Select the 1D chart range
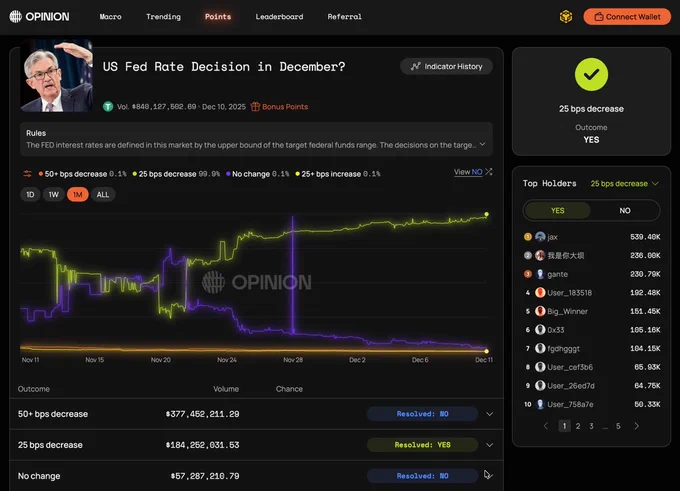The image size is (680, 491). (30, 195)
